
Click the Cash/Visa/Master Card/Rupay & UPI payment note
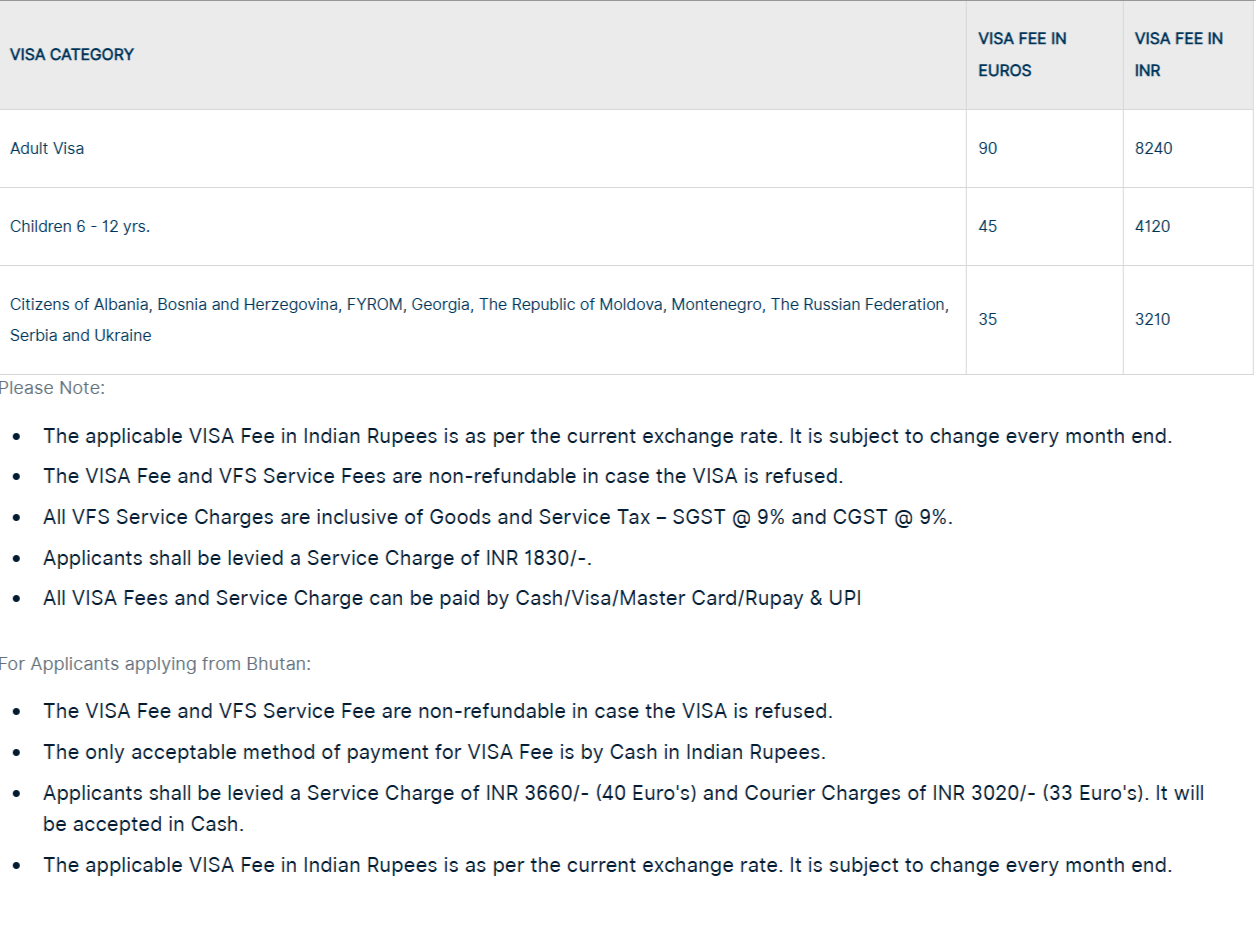coord(452,598)
